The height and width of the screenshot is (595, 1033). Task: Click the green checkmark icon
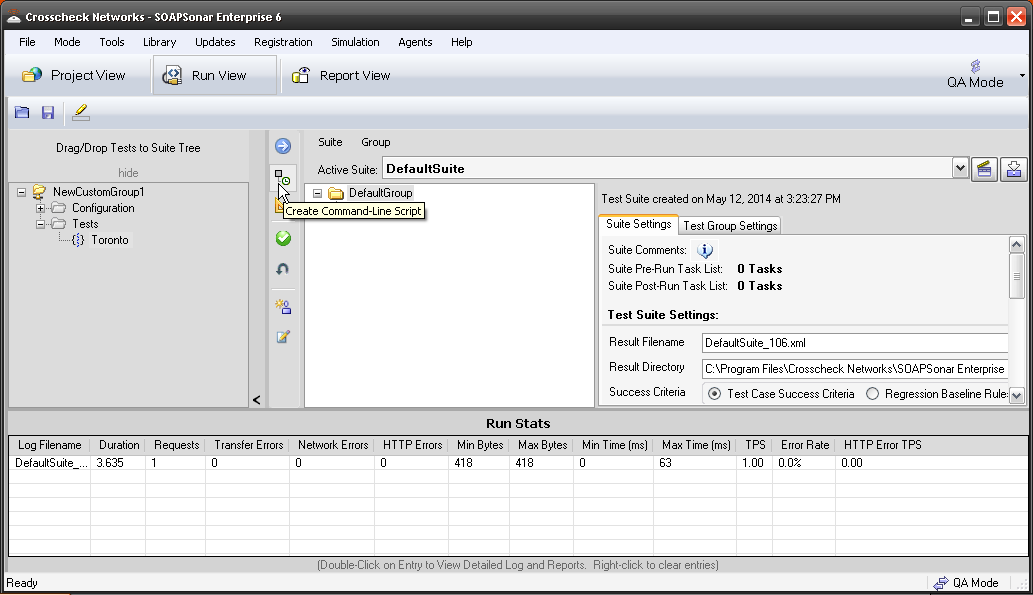coord(283,238)
